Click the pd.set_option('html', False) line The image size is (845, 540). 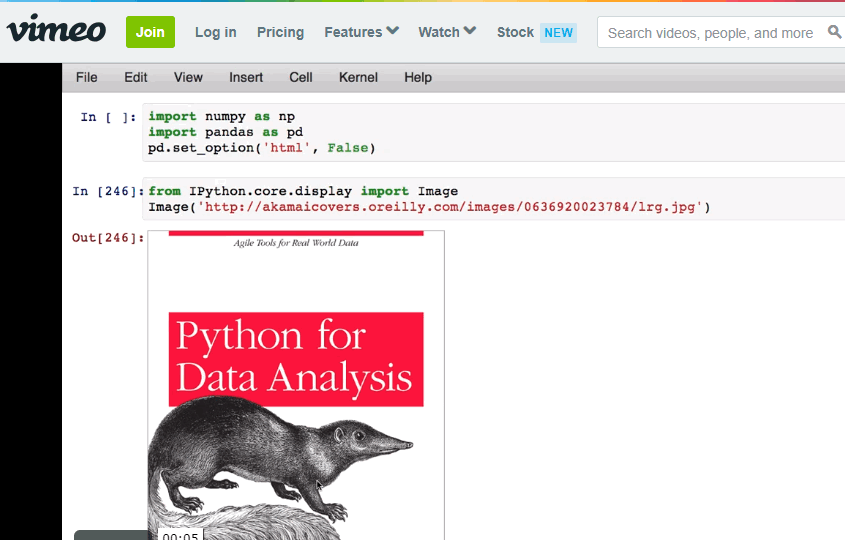click(261, 148)
